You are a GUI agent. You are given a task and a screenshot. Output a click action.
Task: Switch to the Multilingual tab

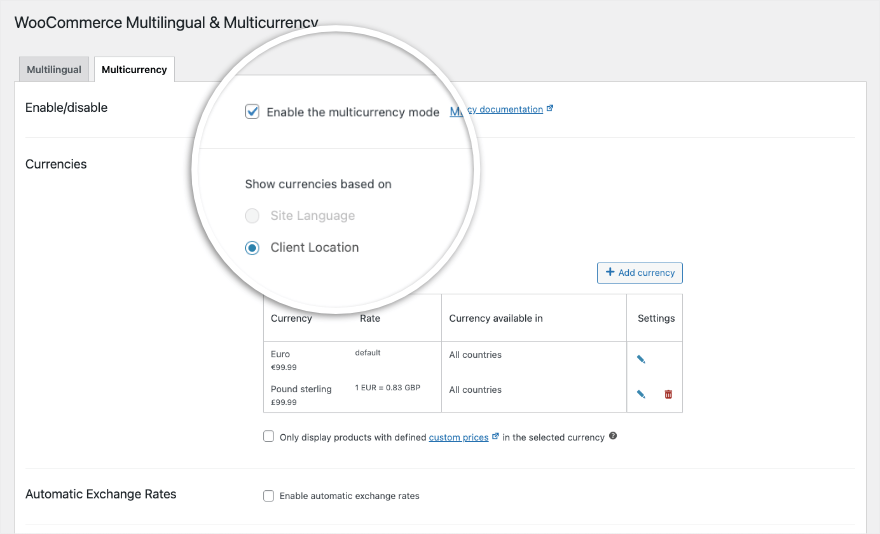tap(54, 69)
